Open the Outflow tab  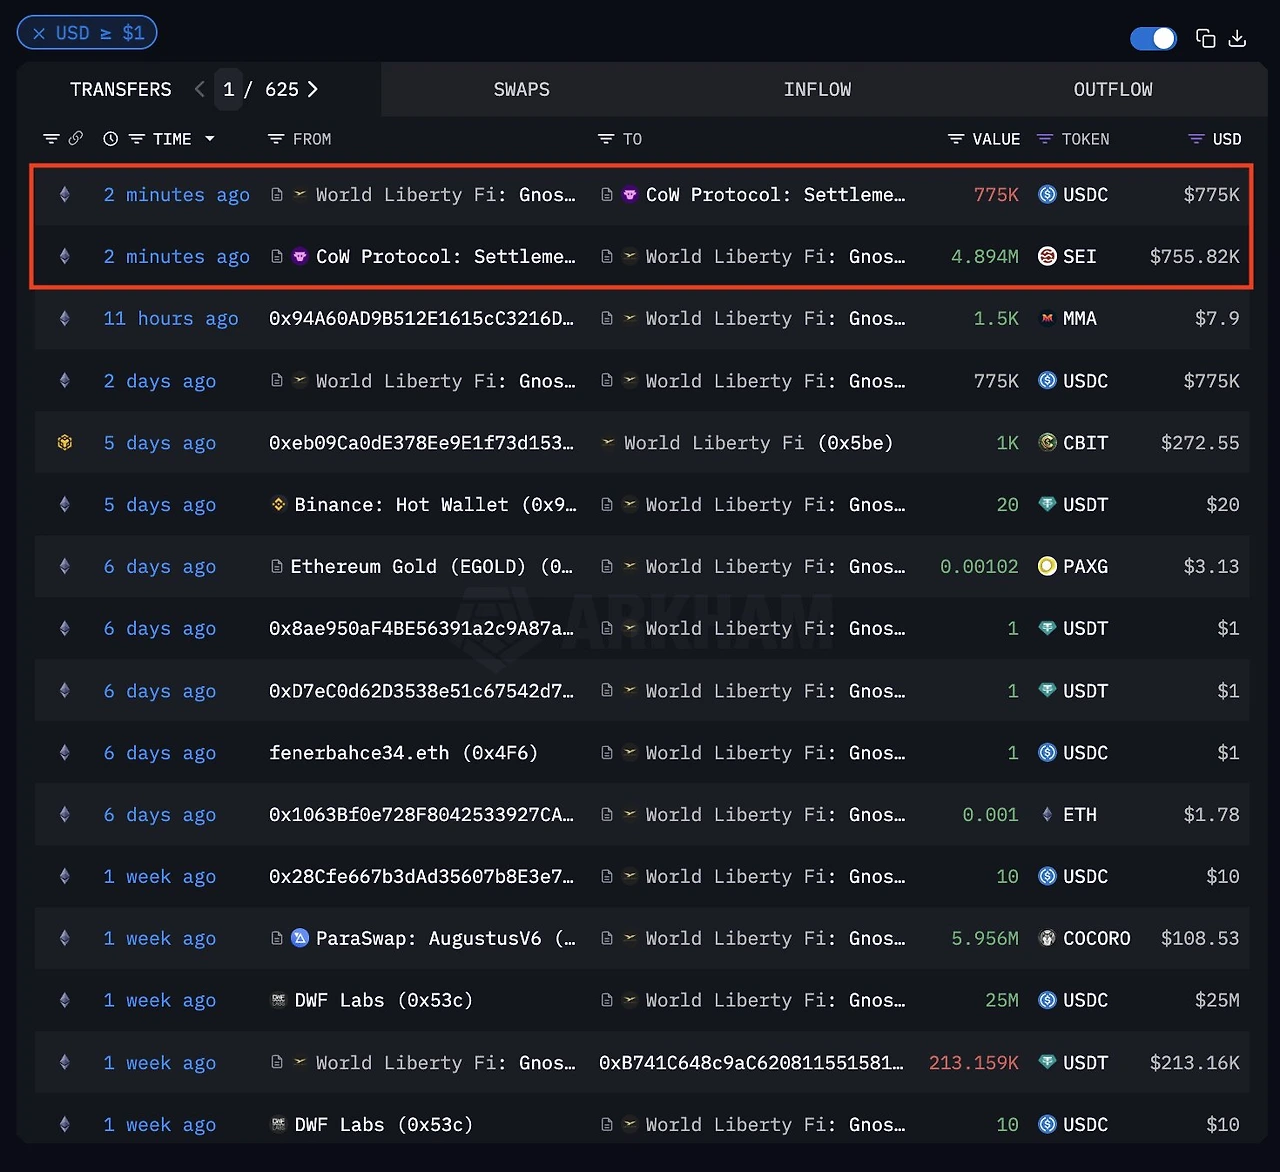(x=1113, y=89)
